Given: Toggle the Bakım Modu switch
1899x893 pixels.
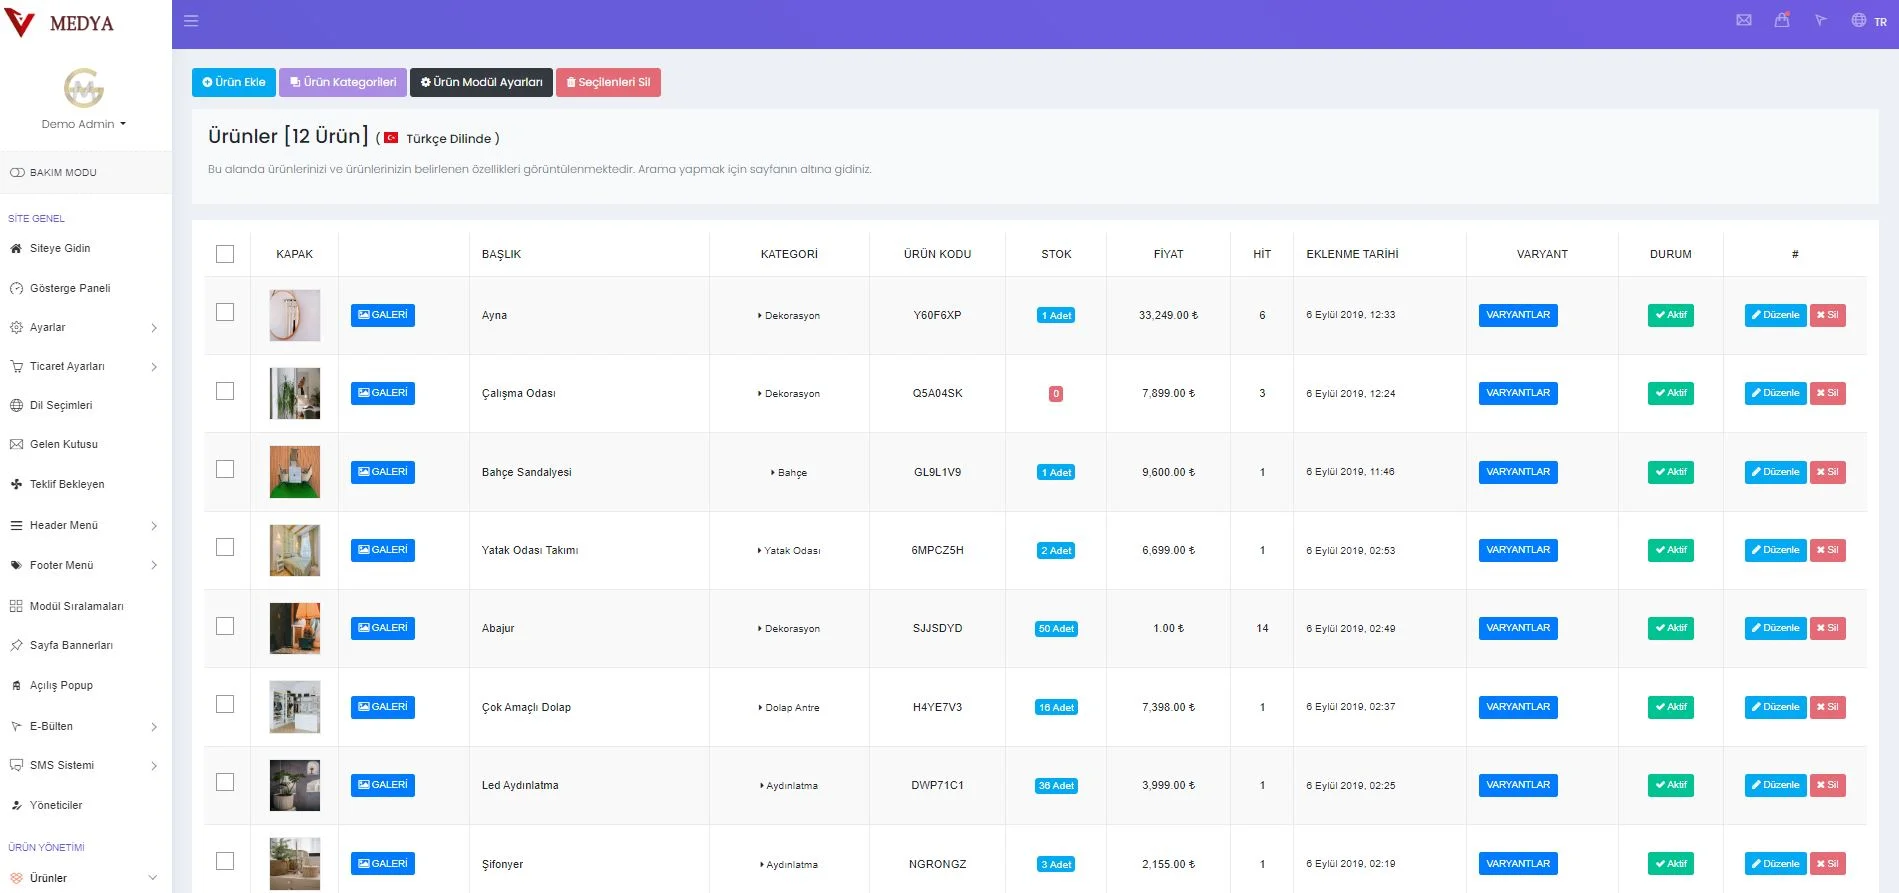Looking at the screenshot, I should tap(17, 172).
